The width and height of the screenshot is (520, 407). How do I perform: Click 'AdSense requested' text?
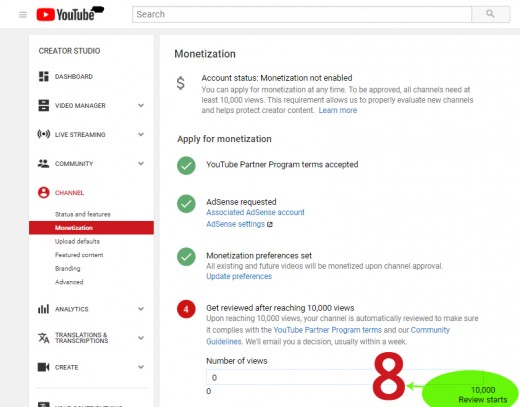point(241,202)
